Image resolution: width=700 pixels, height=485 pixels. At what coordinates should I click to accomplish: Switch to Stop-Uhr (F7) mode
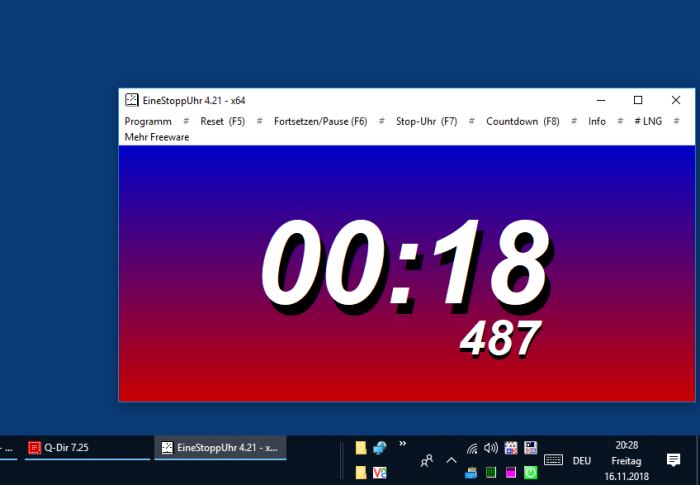[x=426, y=121]
